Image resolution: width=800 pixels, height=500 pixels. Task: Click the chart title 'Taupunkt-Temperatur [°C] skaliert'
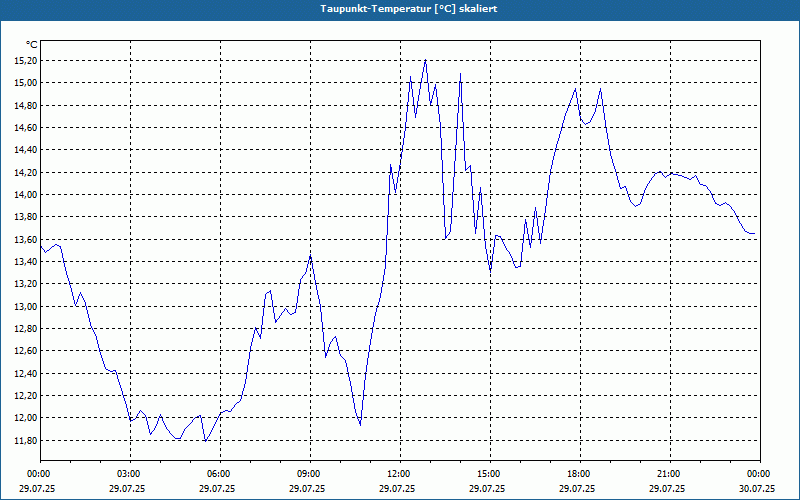409,9
